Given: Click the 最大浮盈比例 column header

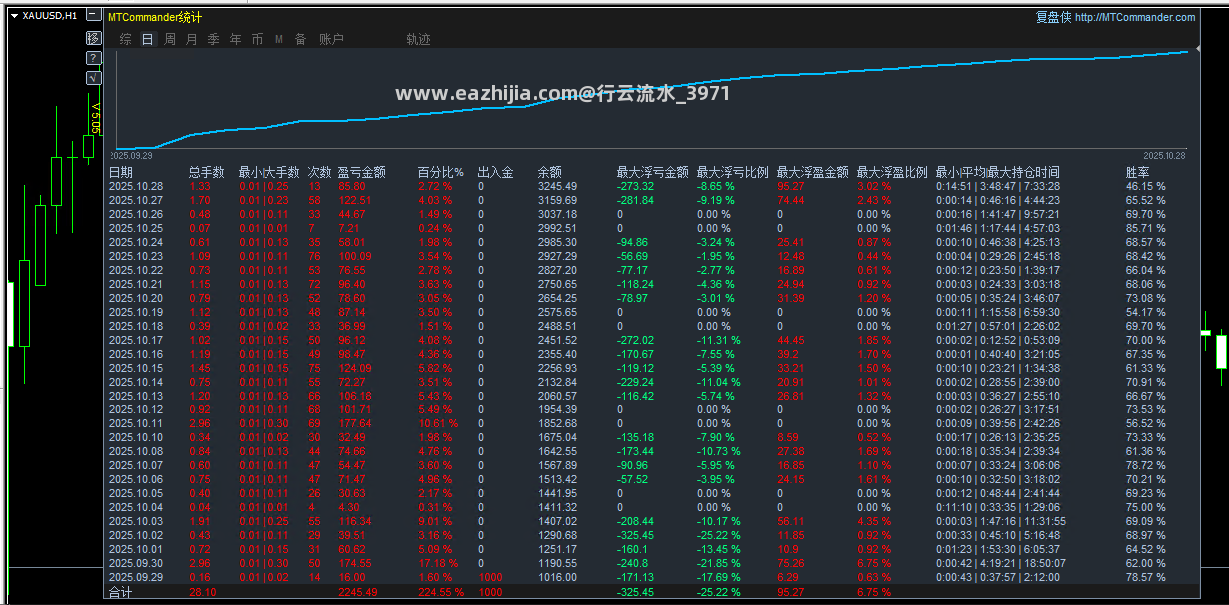Looking at the screenshot, I should coord(893,173).
